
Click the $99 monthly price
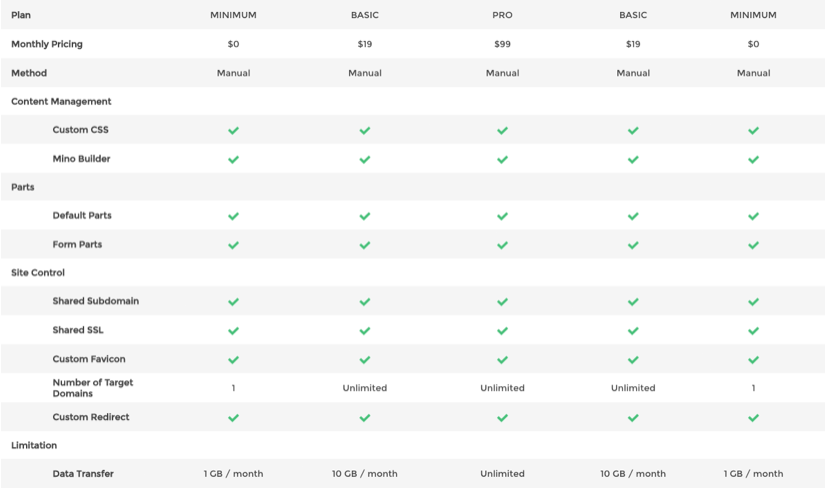pos(502,44)
